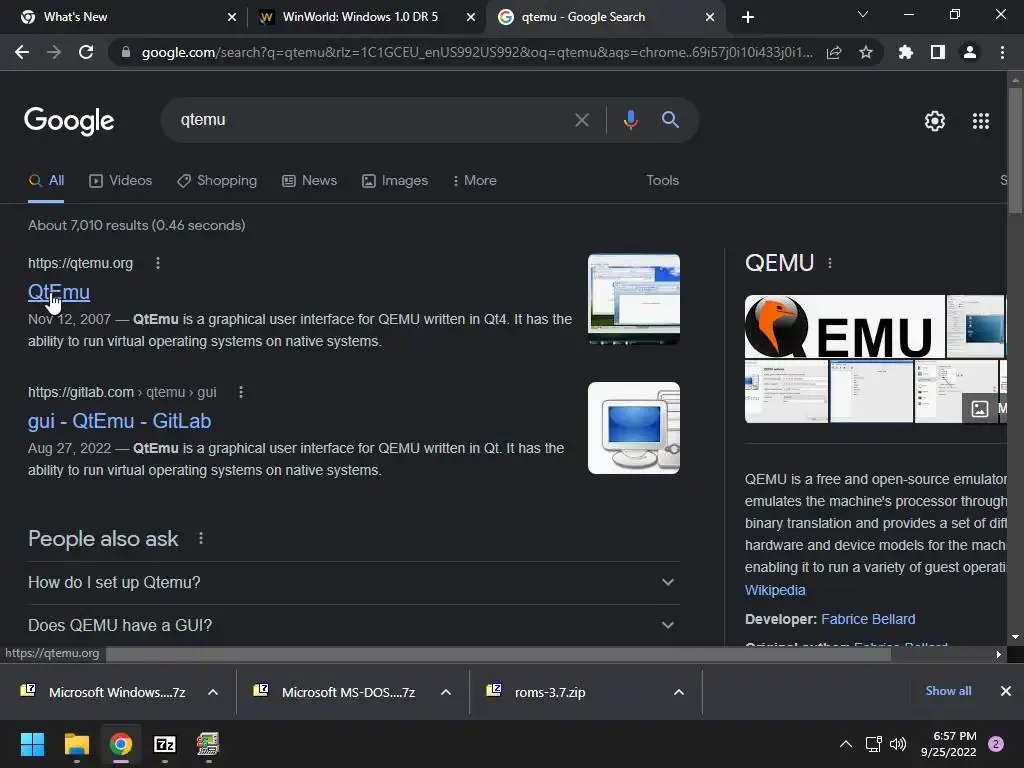Open the volume control in the tray
Image resolution: width=1024 pixels, height=768 pixels.
898,744
